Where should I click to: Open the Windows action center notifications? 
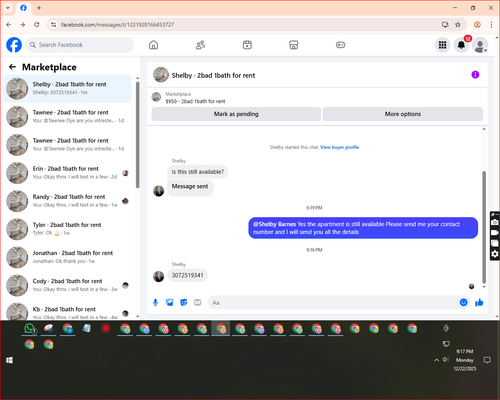(x=487, y=360)
